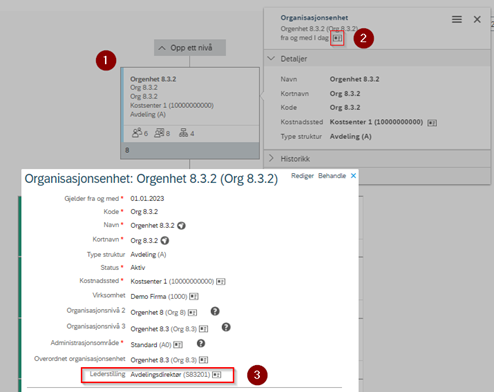
Task: Select the popup title 'Organisasjonsenhet: Orgenhet 8.3.2'
Action: point(151,179)
